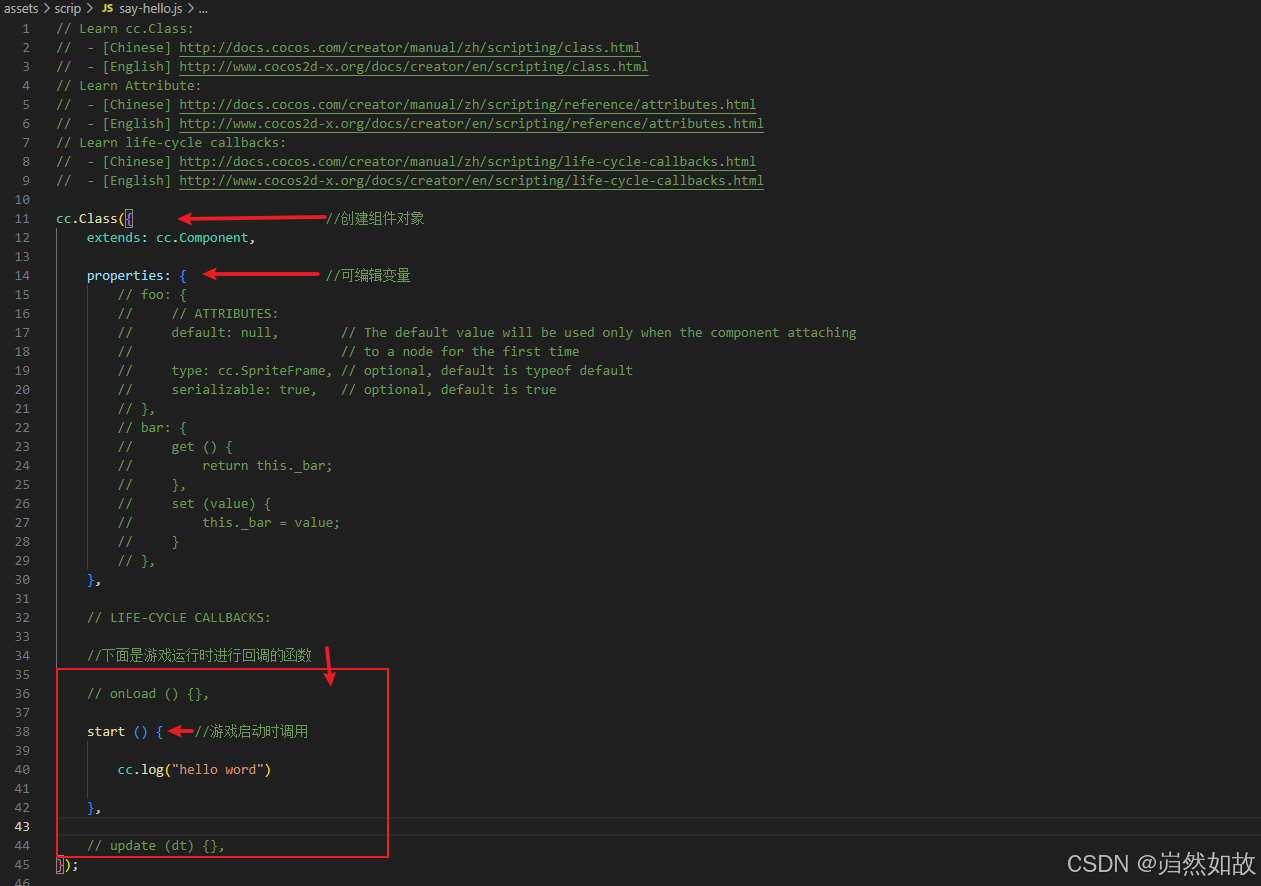Viewport: 1261px width, 886px height.
Task: Click '// update (dt) {},' comment
Action: (156, 845)
